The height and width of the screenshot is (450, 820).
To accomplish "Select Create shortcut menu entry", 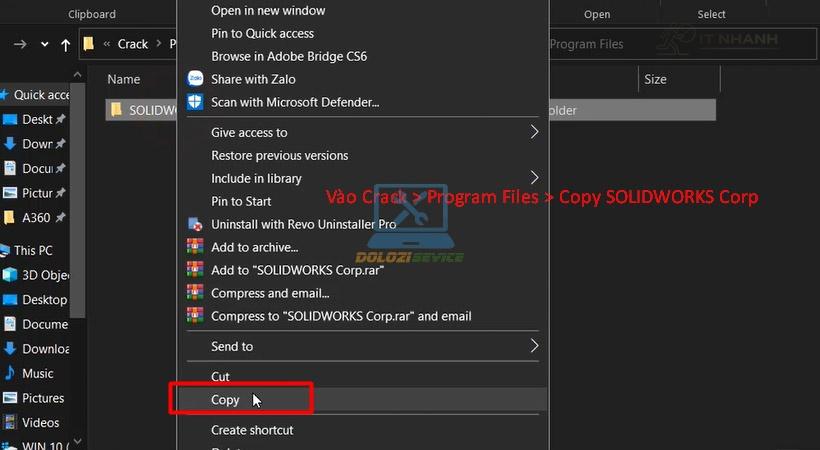I will coord(252,430).
